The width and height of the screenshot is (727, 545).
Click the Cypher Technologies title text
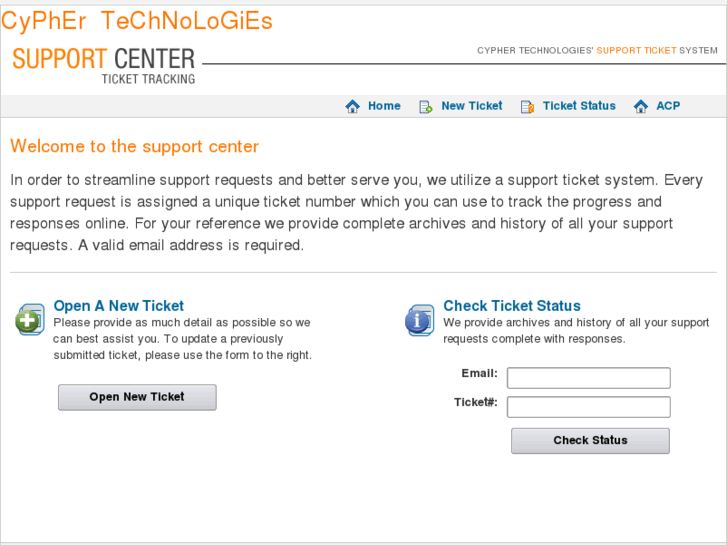pyautogui.click(x=137, y=21)
